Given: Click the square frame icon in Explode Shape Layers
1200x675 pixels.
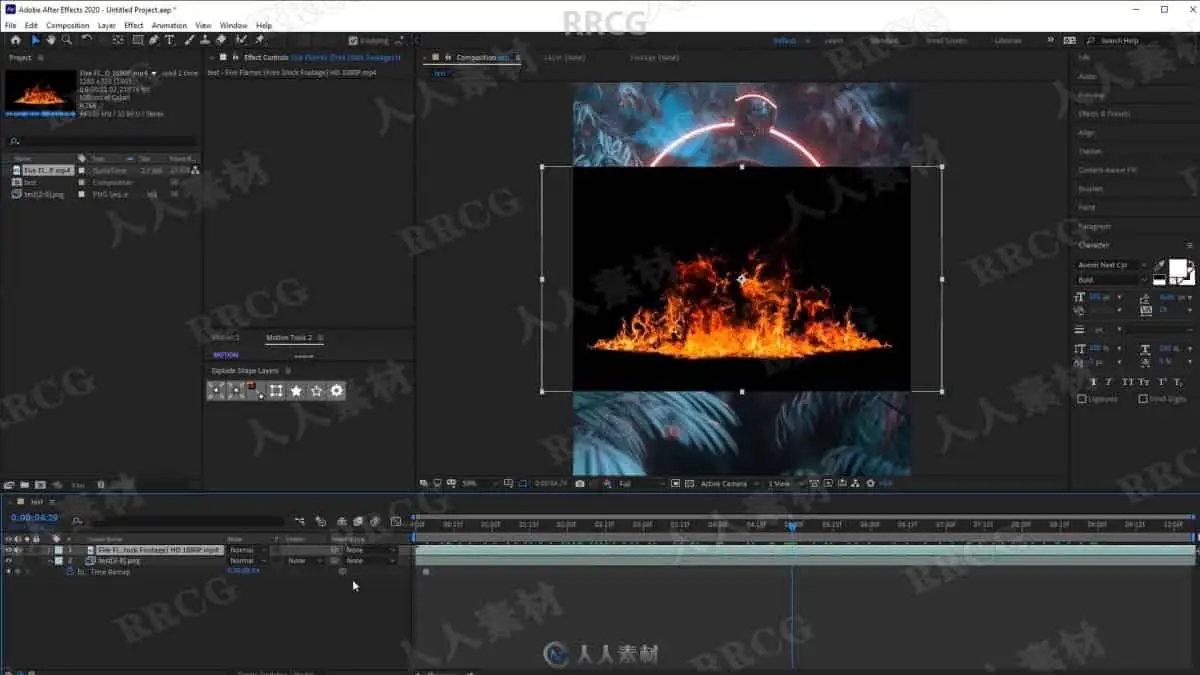Looking at the screenshot, I should point(276,391).
